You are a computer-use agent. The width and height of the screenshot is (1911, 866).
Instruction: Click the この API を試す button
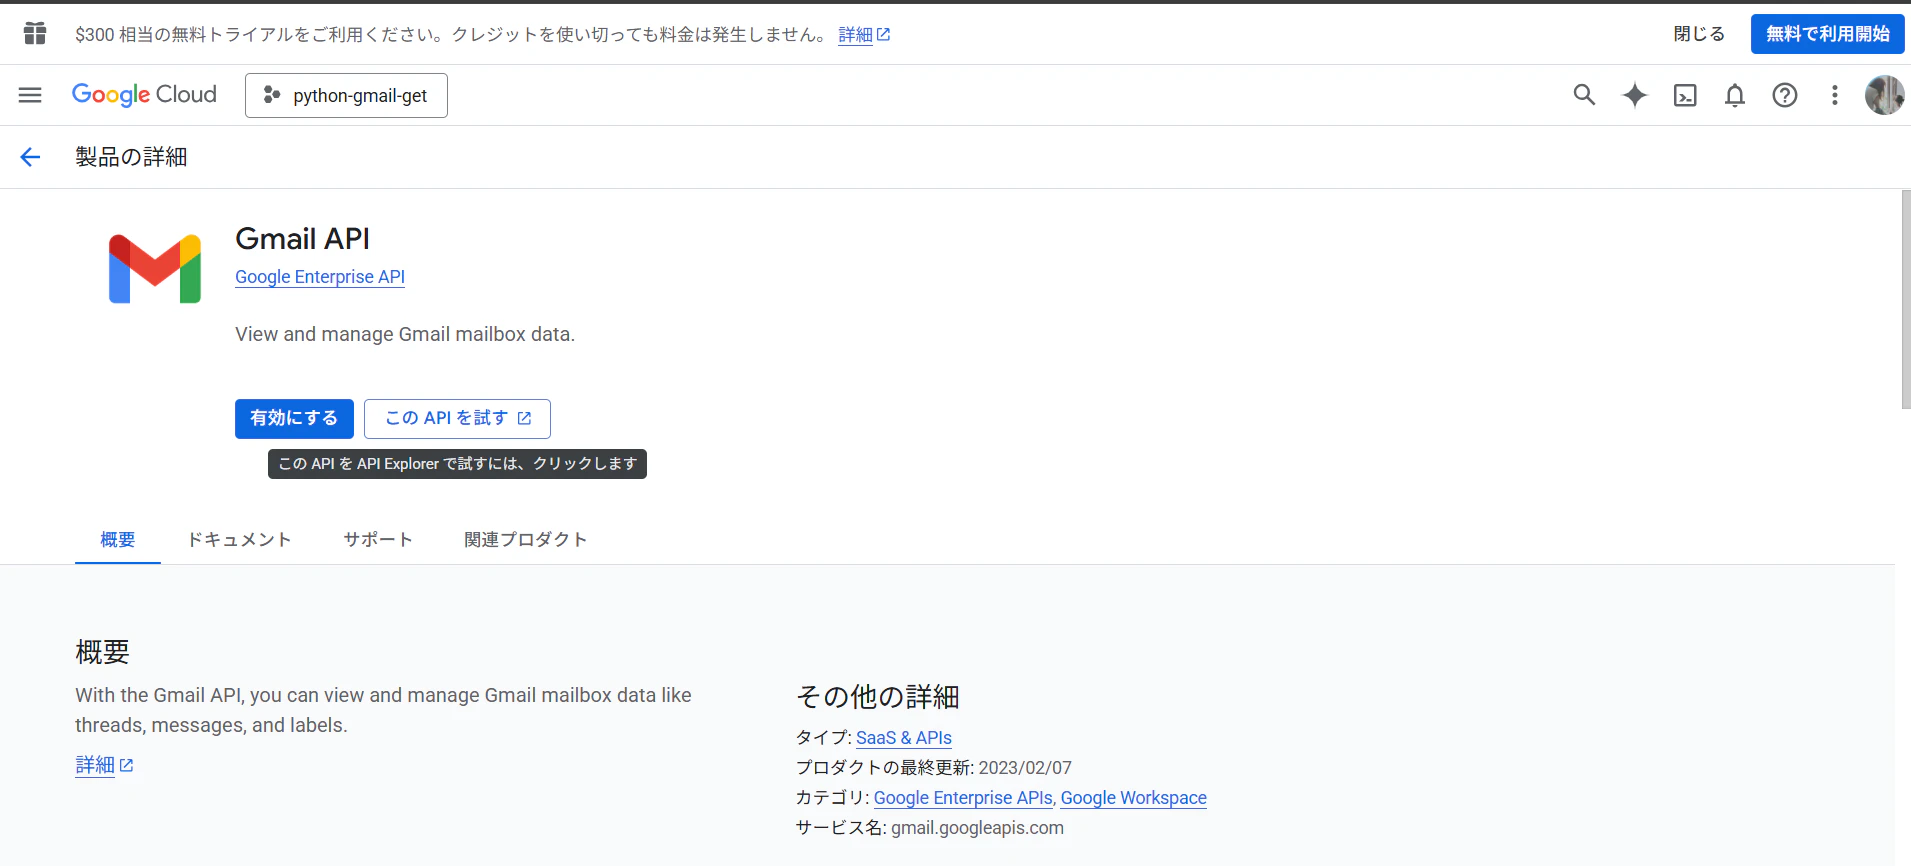point(457,418)
